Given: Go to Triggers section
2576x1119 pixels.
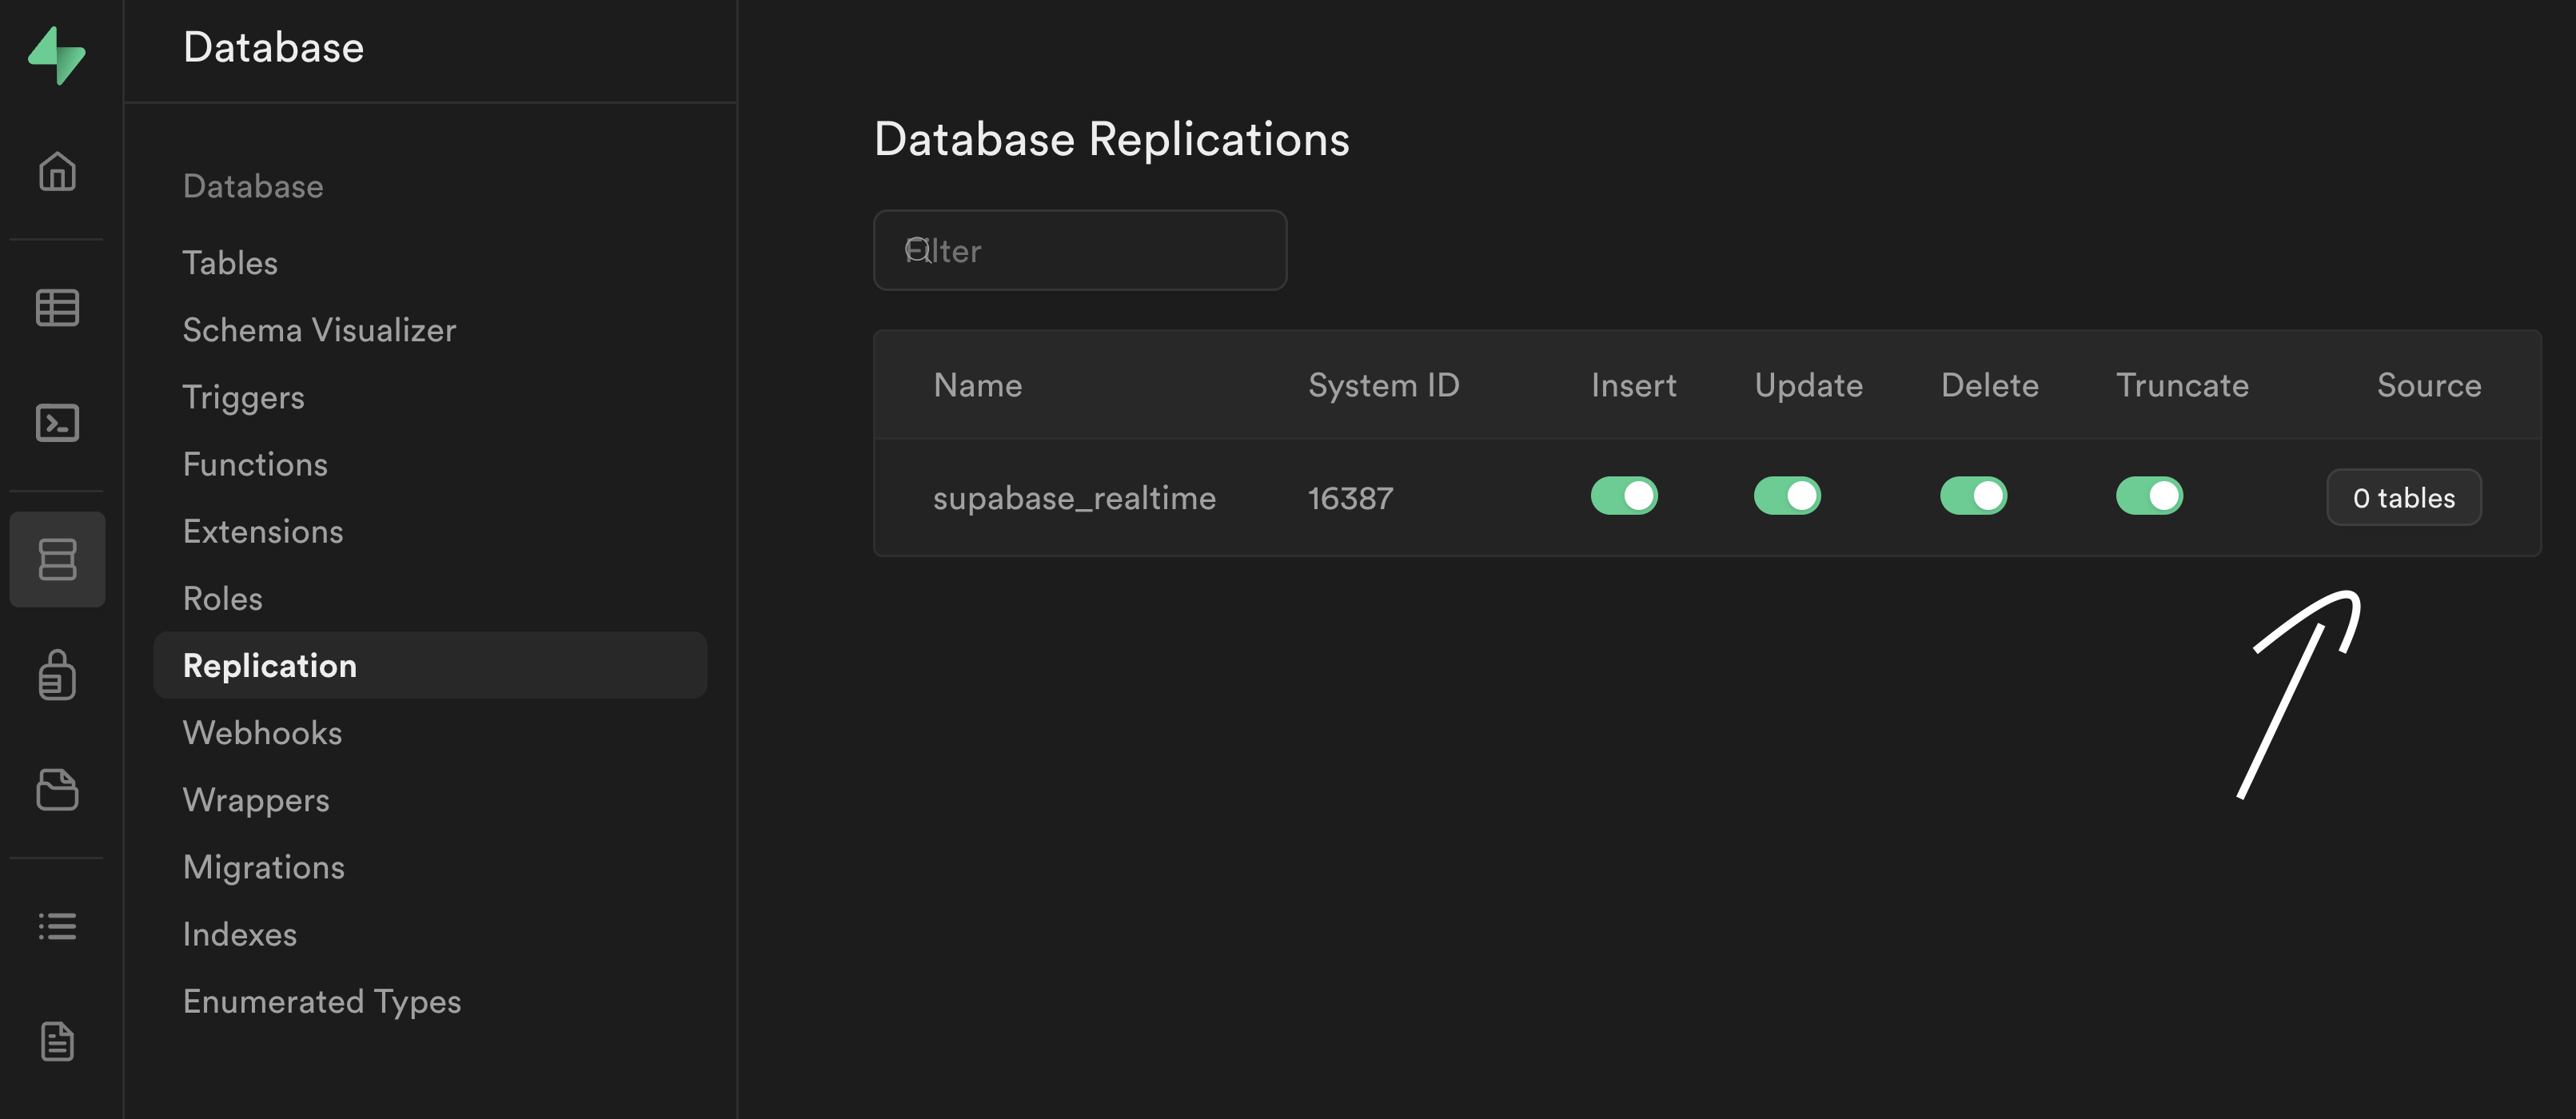Looking at the screenshot, I should click(243, 397).
